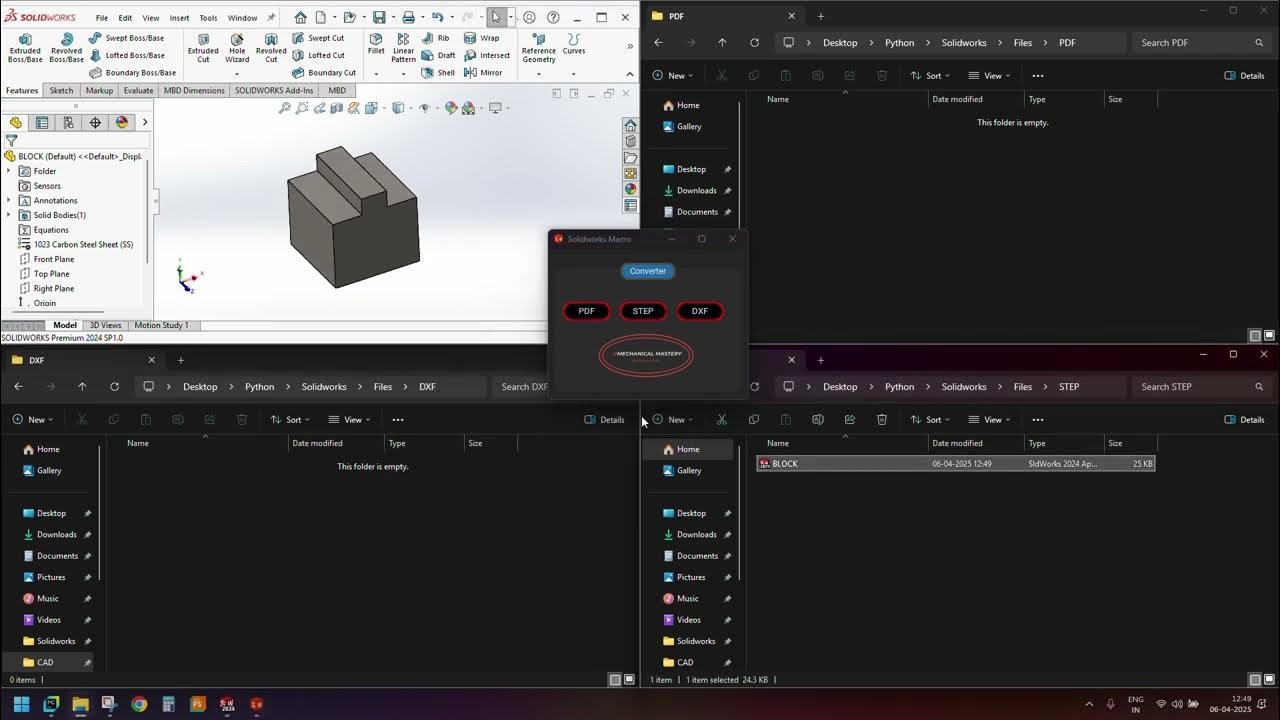Open Sort dropdown in PDF window
This screenshot has width=1280, height=720.
tap(931, 75)
